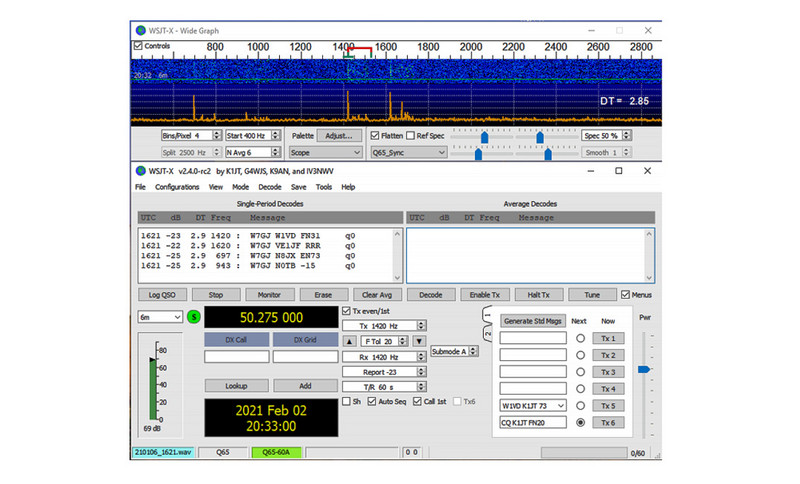
Task: Click the Halt Tx button
Action: 538,295
